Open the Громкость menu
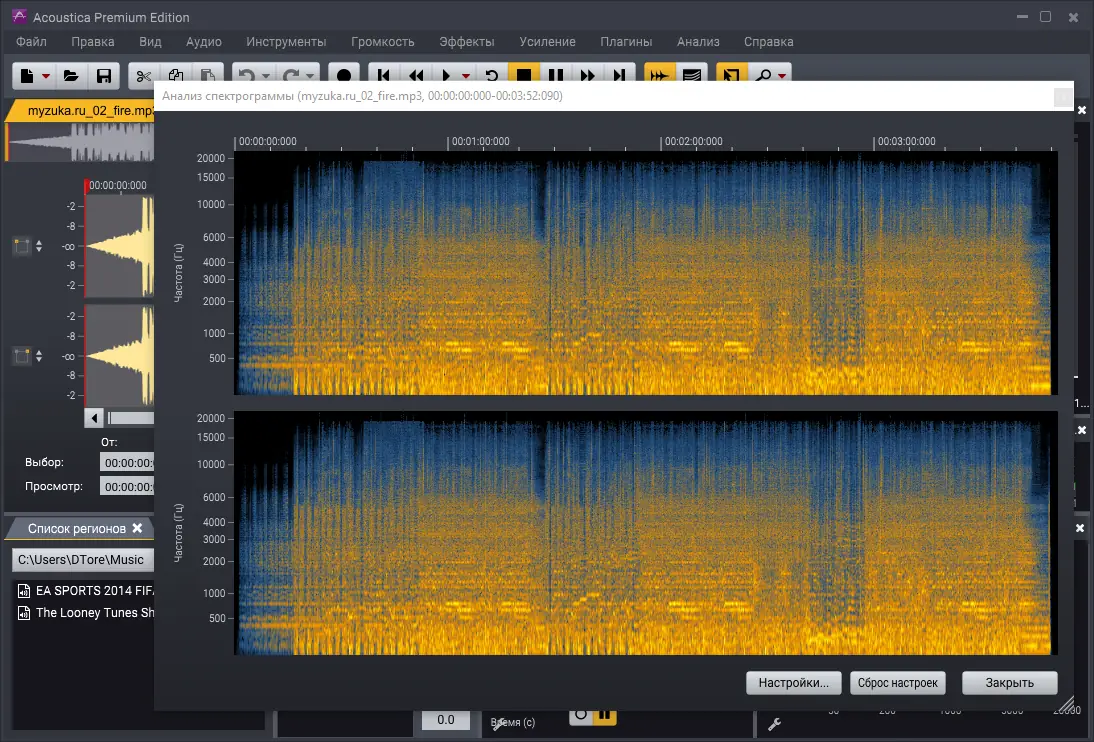This screenshot has height=742, width=1094. coord(382,42)
